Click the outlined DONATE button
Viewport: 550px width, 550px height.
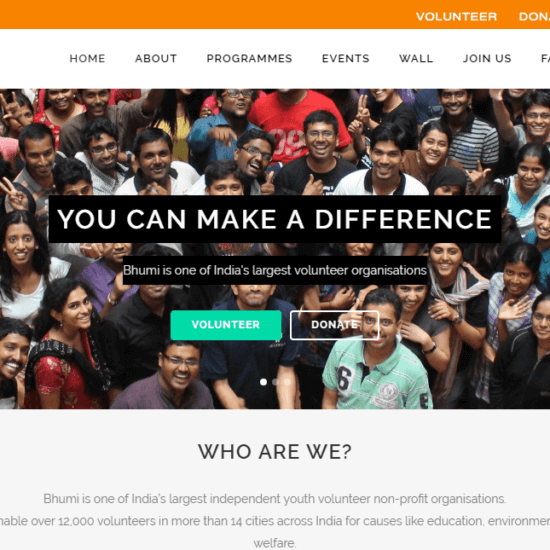coord(335,325)
